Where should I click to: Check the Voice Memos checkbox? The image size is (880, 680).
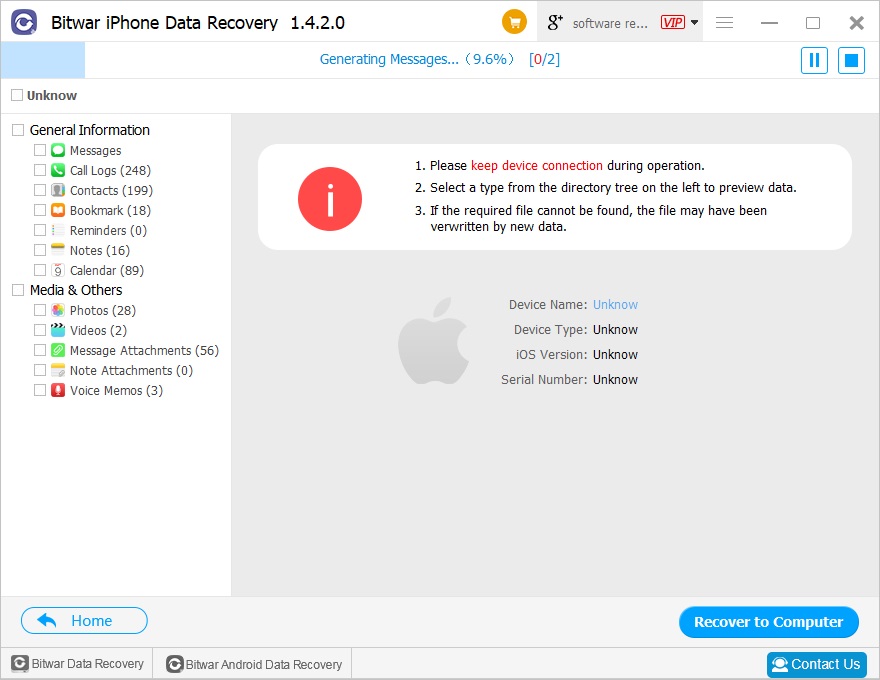click(x=40, y=390)
